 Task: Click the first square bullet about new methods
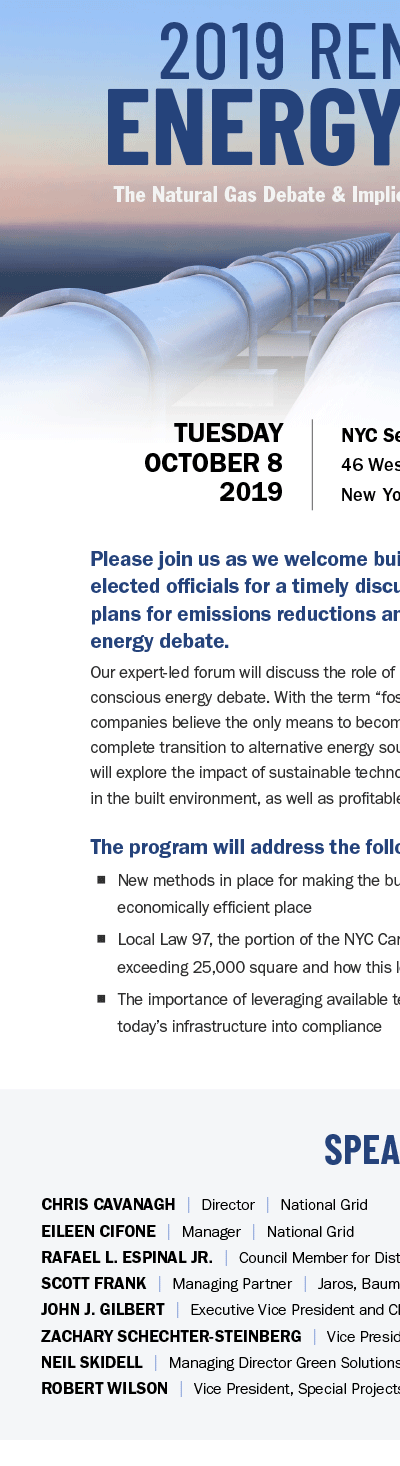tap(101, 880)
